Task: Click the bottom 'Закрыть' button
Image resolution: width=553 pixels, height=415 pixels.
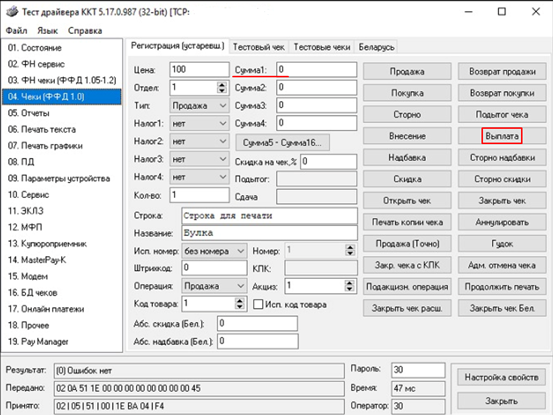Action: [x=501, y=401]
